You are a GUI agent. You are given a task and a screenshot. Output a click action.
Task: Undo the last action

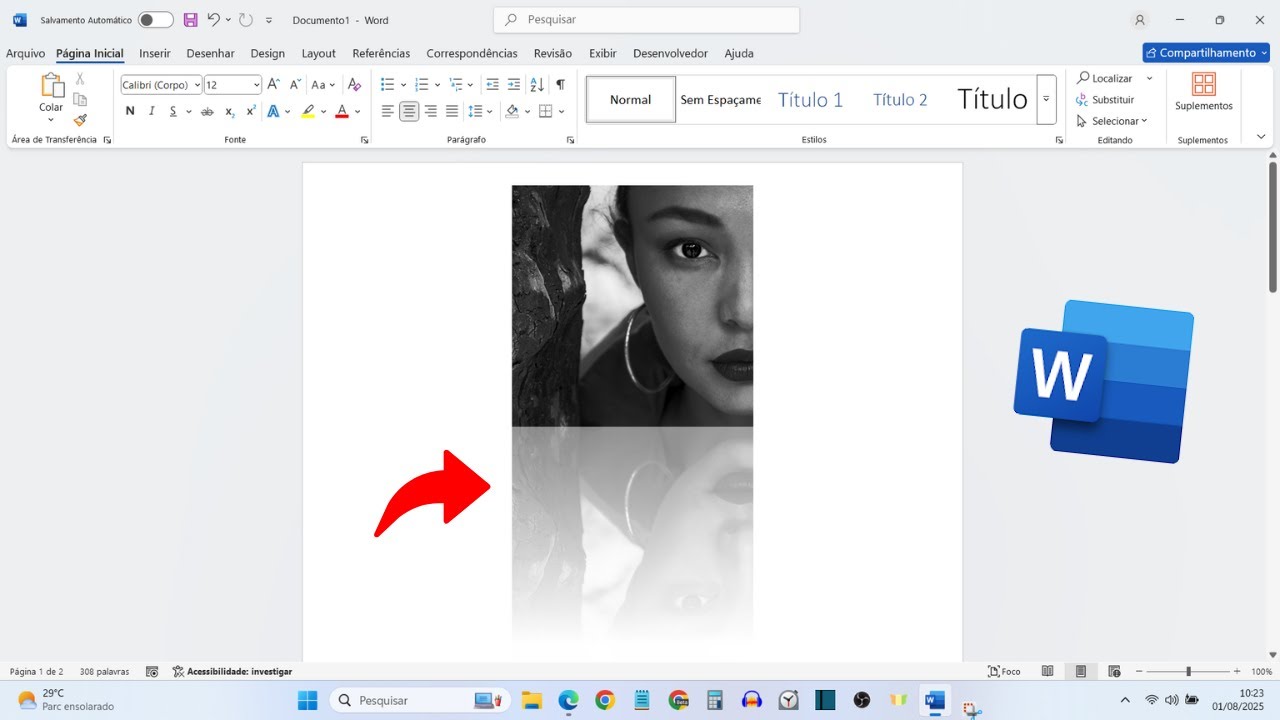(213, 20)
